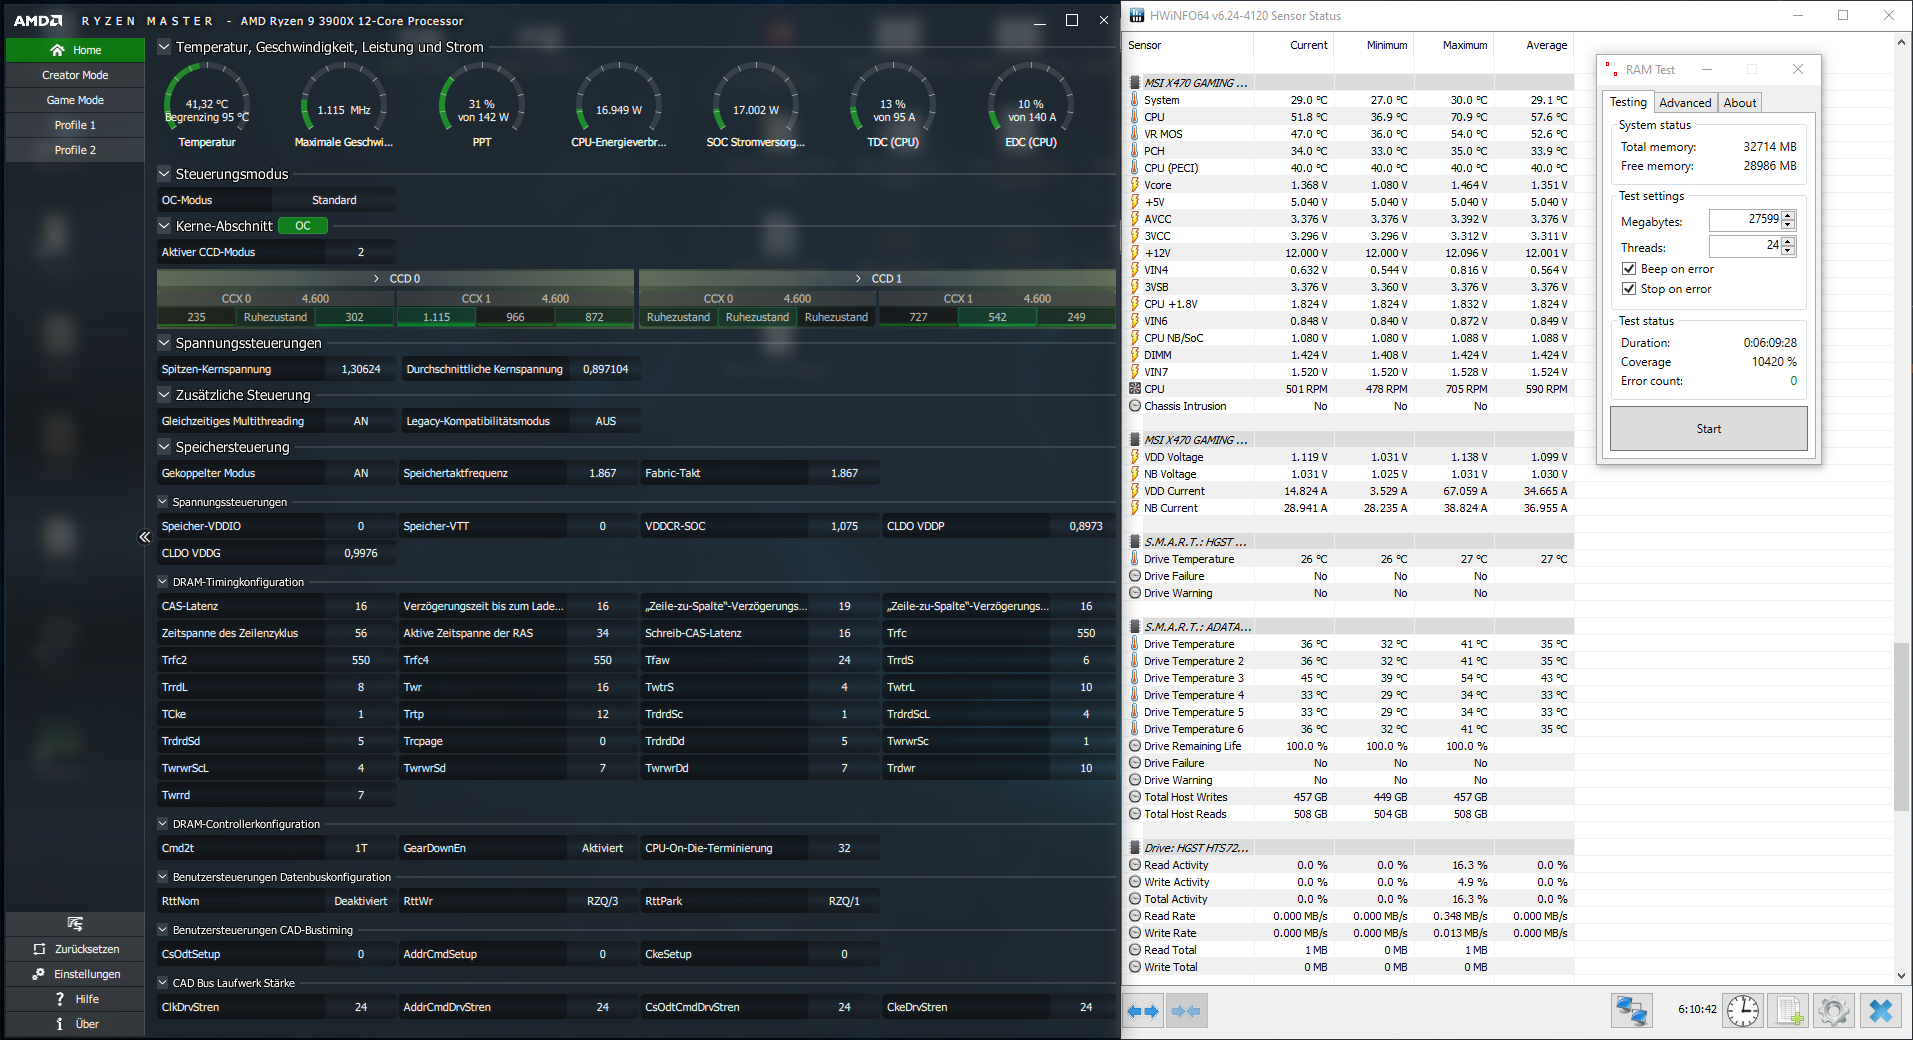Expand the CCD 0 chevron
This screenshot has height=1040, width=1913.
point(376,279)
